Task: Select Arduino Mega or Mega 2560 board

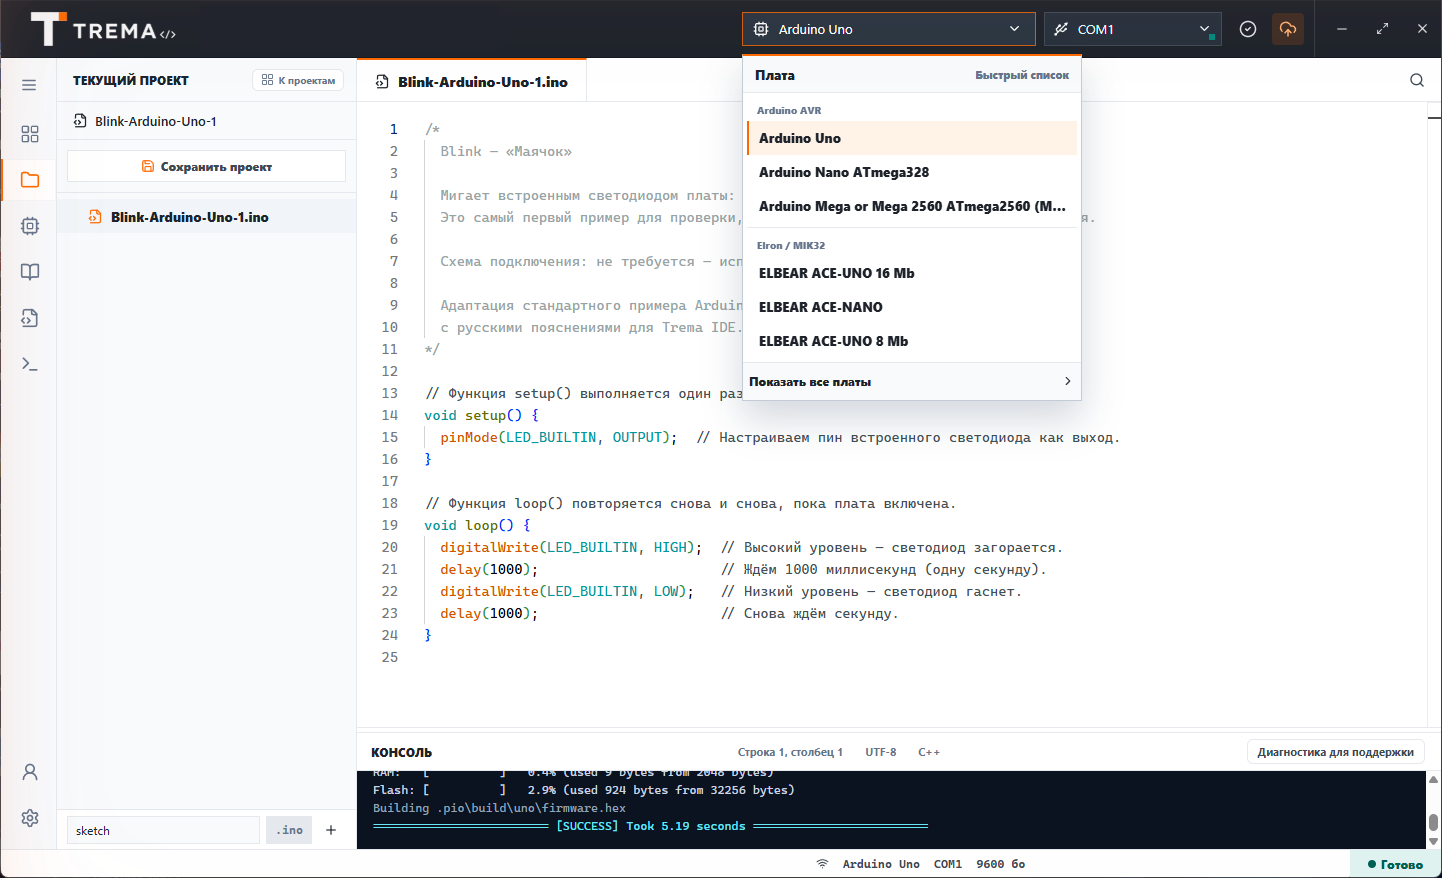Action: [x=912, y=206]
